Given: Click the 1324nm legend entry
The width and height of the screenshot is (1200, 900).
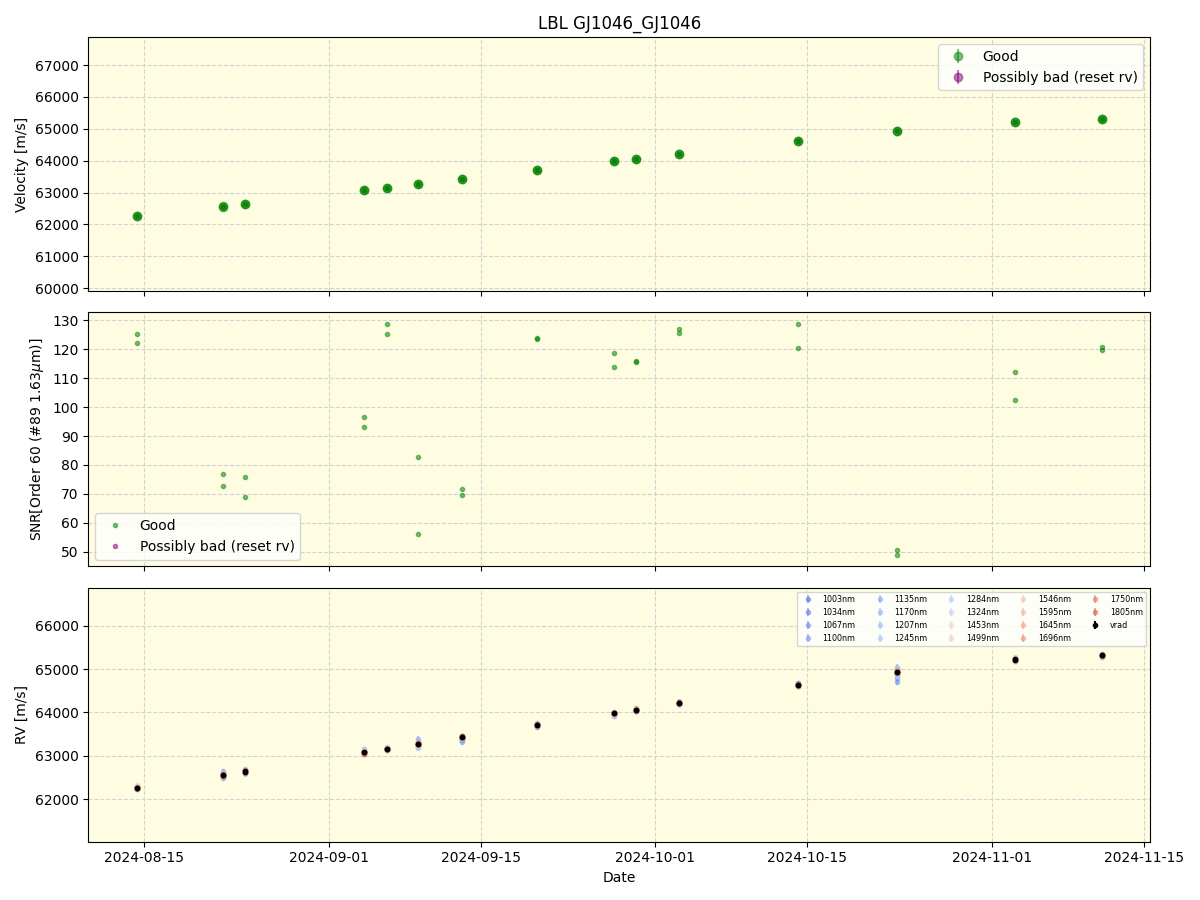Looking at the screenshot, I should tap(974, 612).
